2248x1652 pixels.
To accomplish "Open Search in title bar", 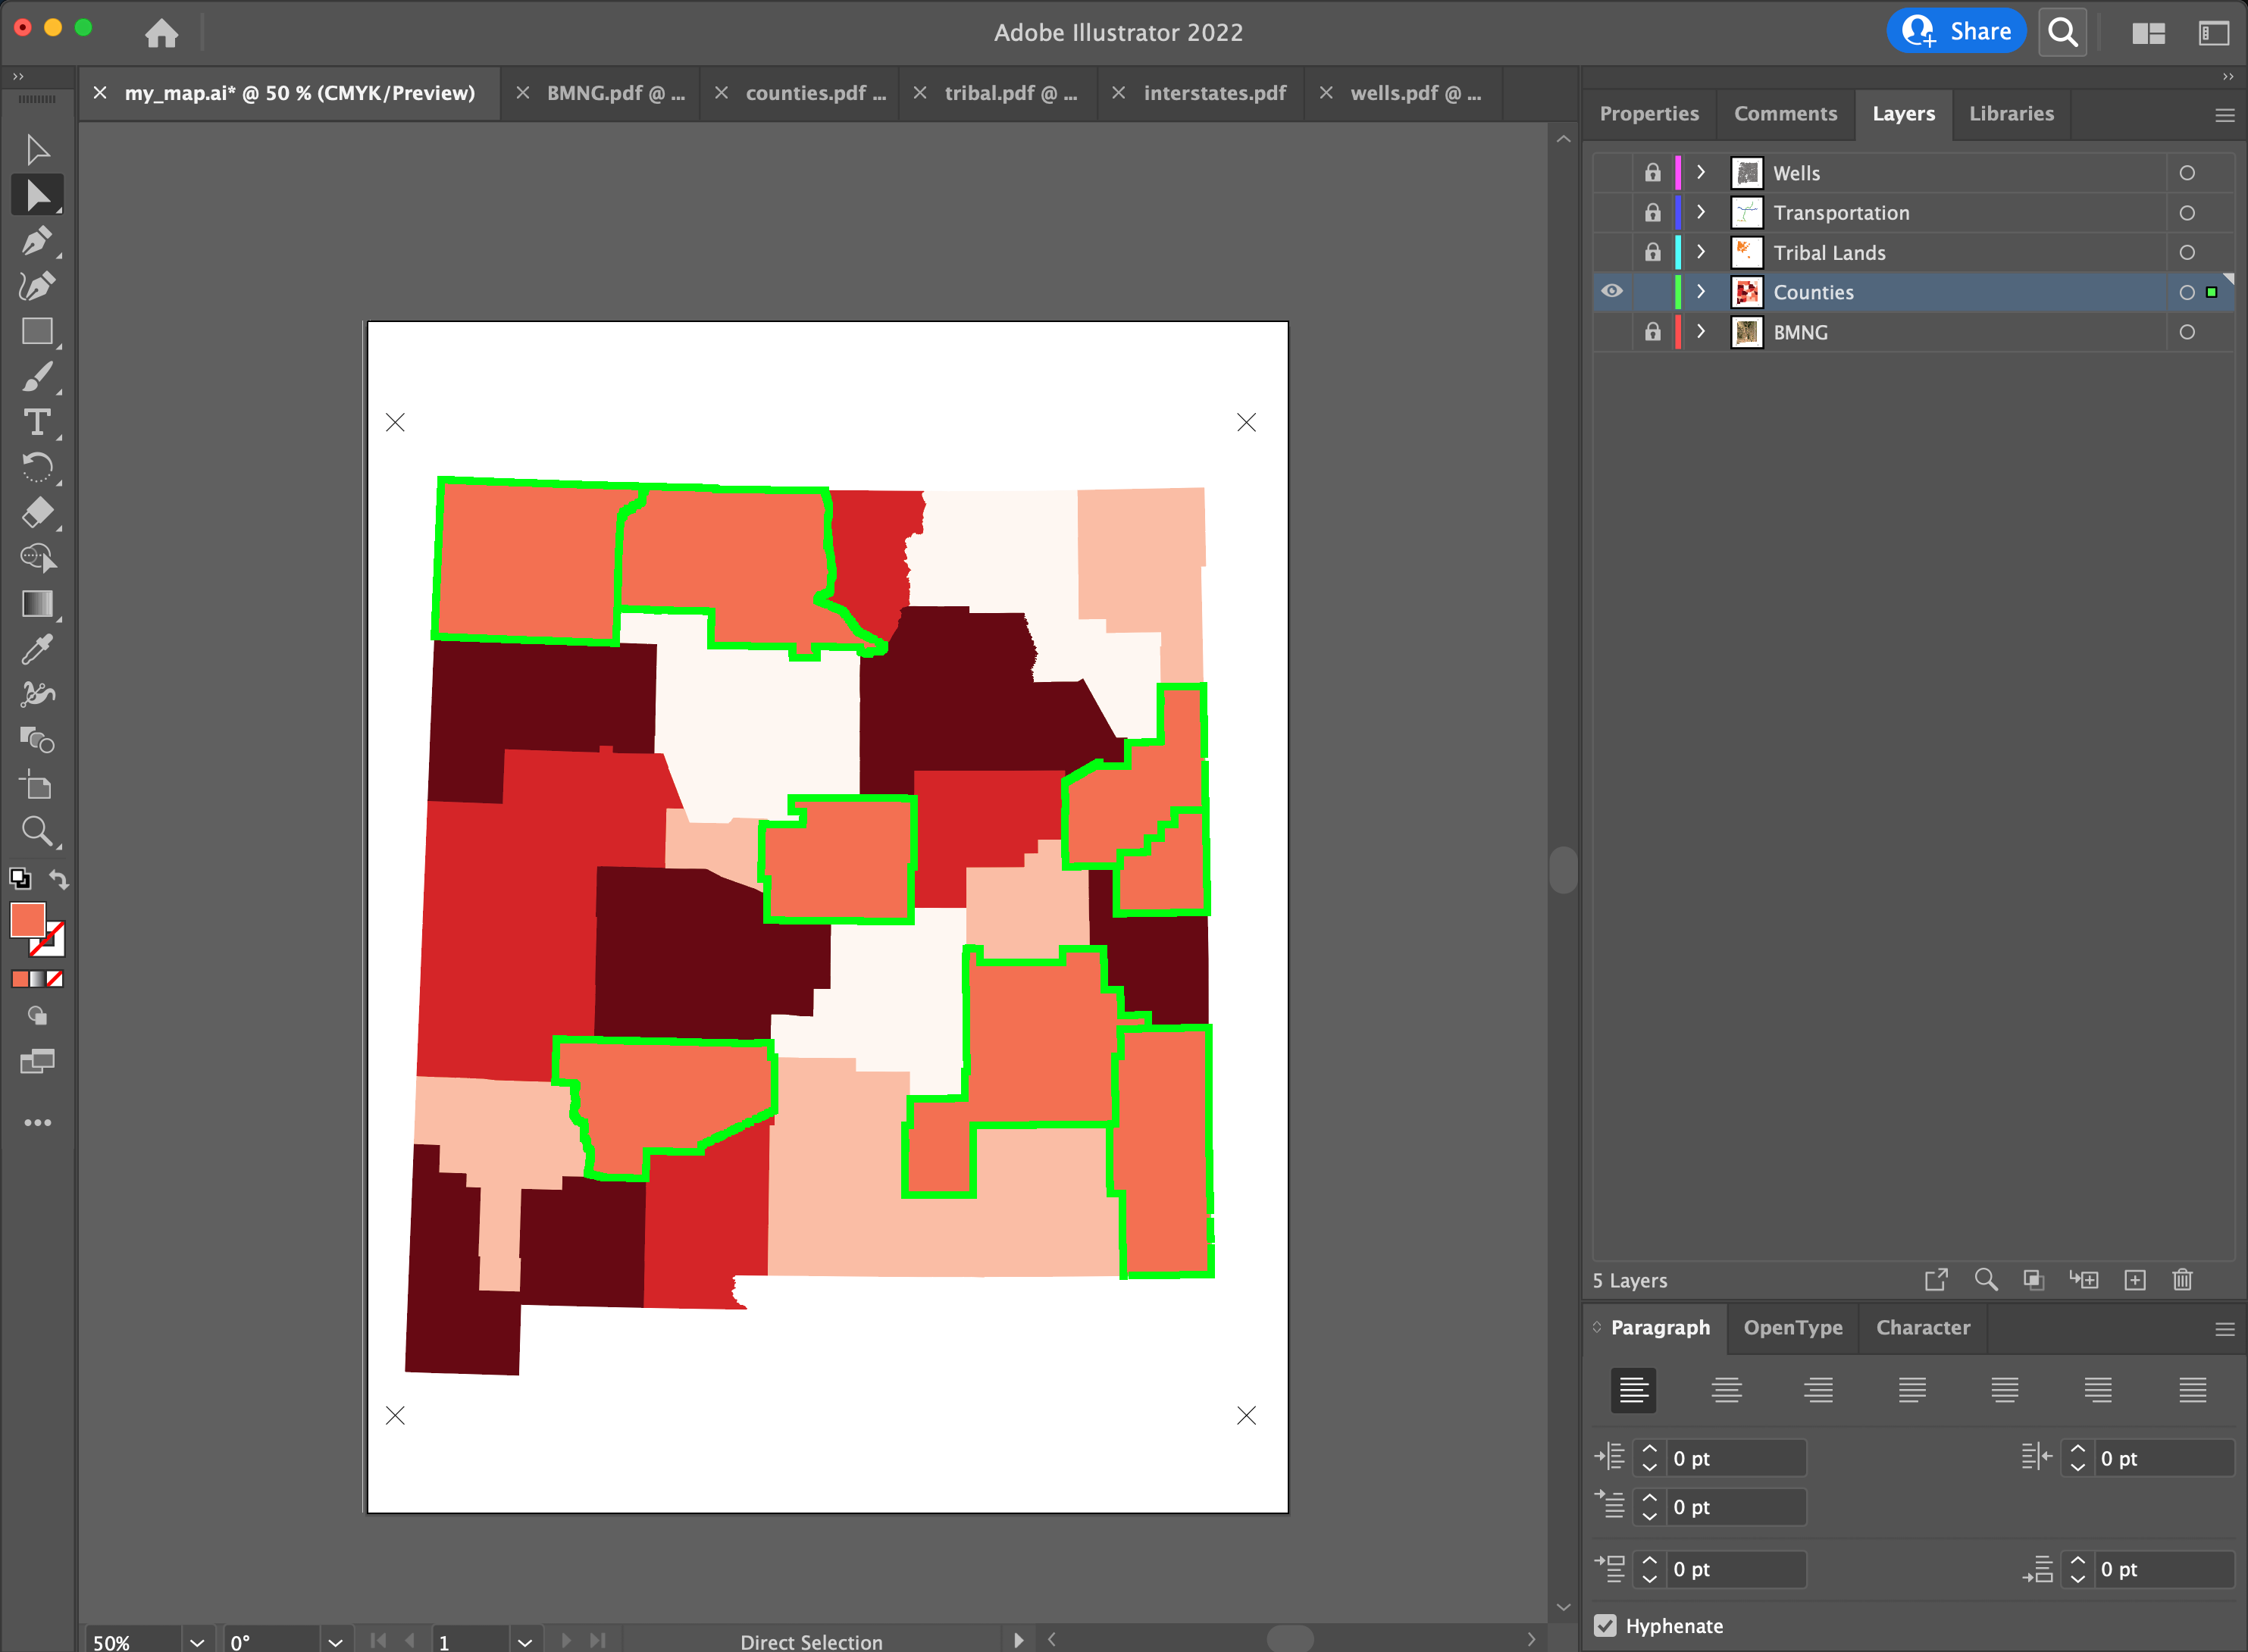I will (x=2063, y=32).
